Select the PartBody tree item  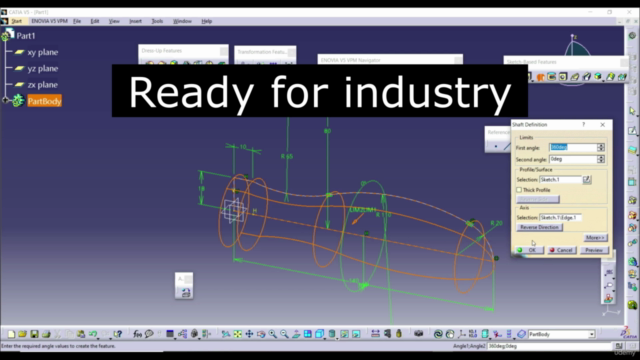[44, 101]
